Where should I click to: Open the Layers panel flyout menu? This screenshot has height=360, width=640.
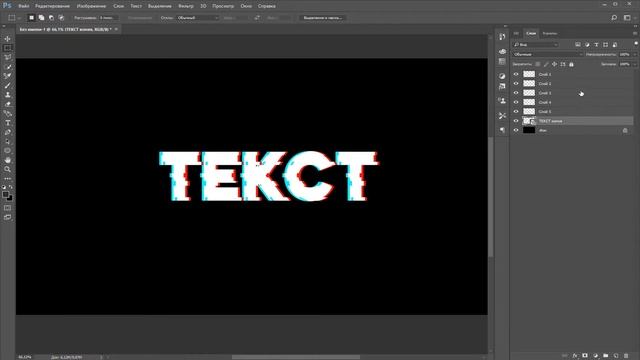(635, 33)
